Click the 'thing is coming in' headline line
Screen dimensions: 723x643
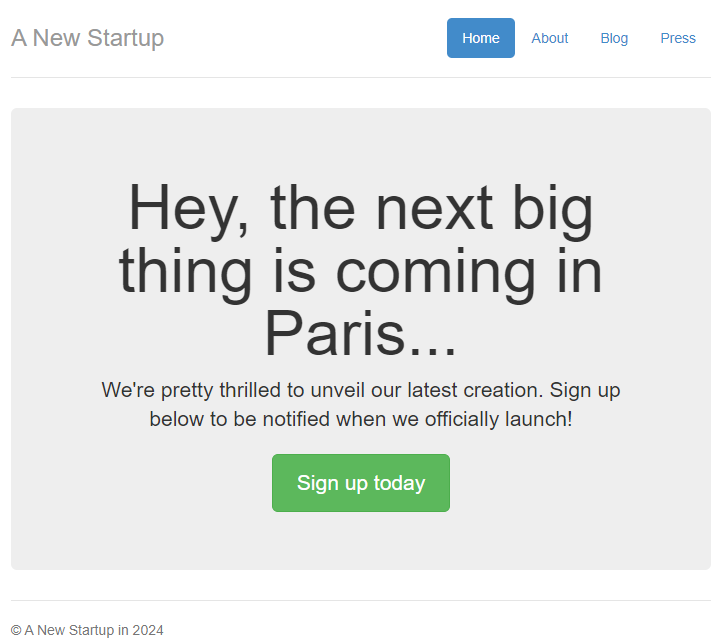(360, 271)
